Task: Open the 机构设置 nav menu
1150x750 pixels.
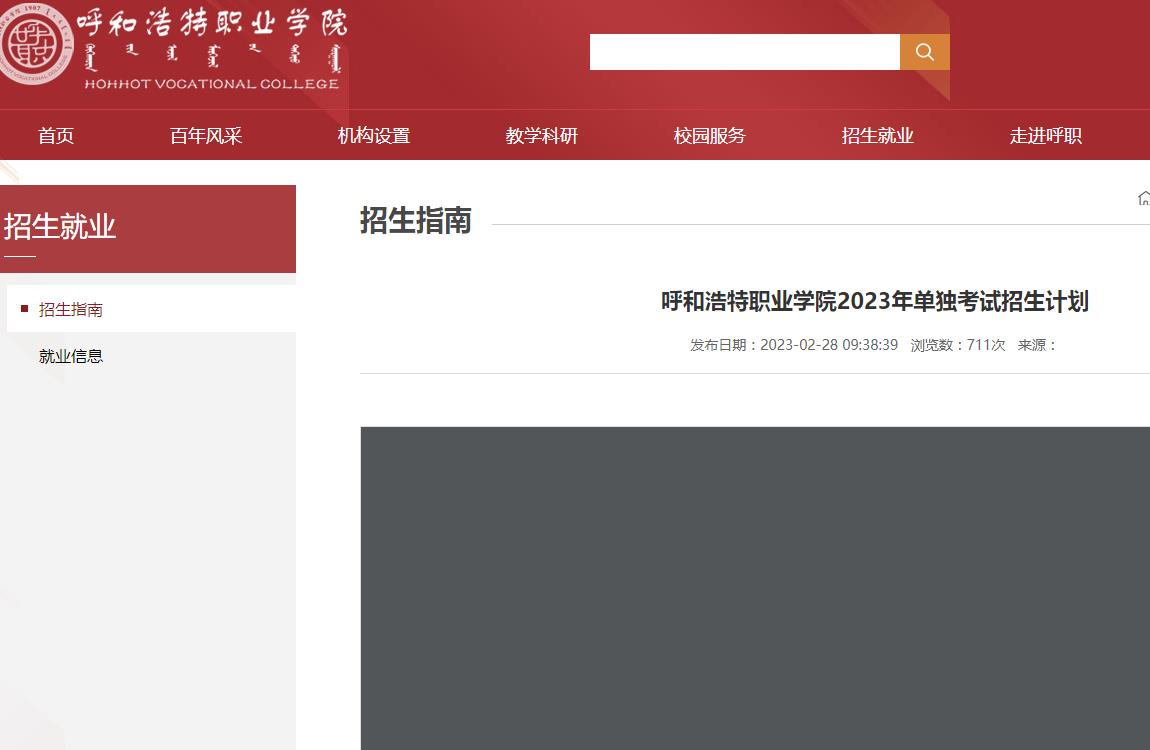Action: pyautogui.click(x=374, y=136)
